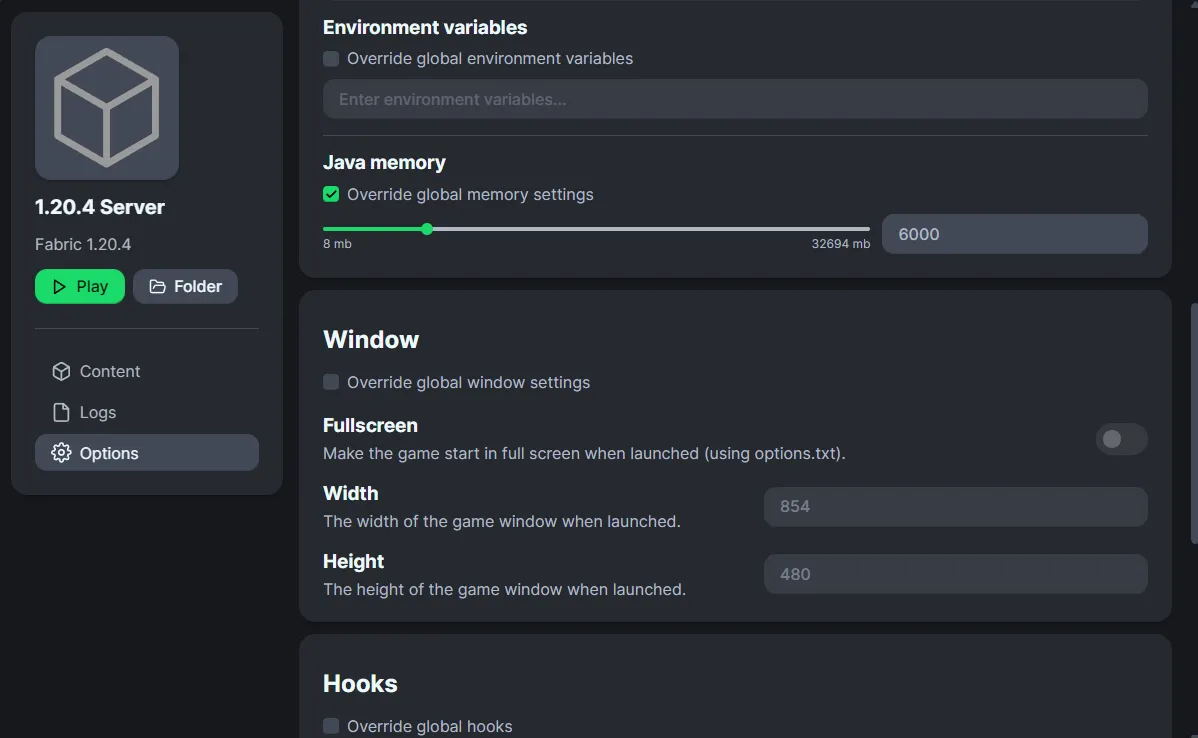
Task: Enable override global window settings
Action: click(x=331, y=382)
